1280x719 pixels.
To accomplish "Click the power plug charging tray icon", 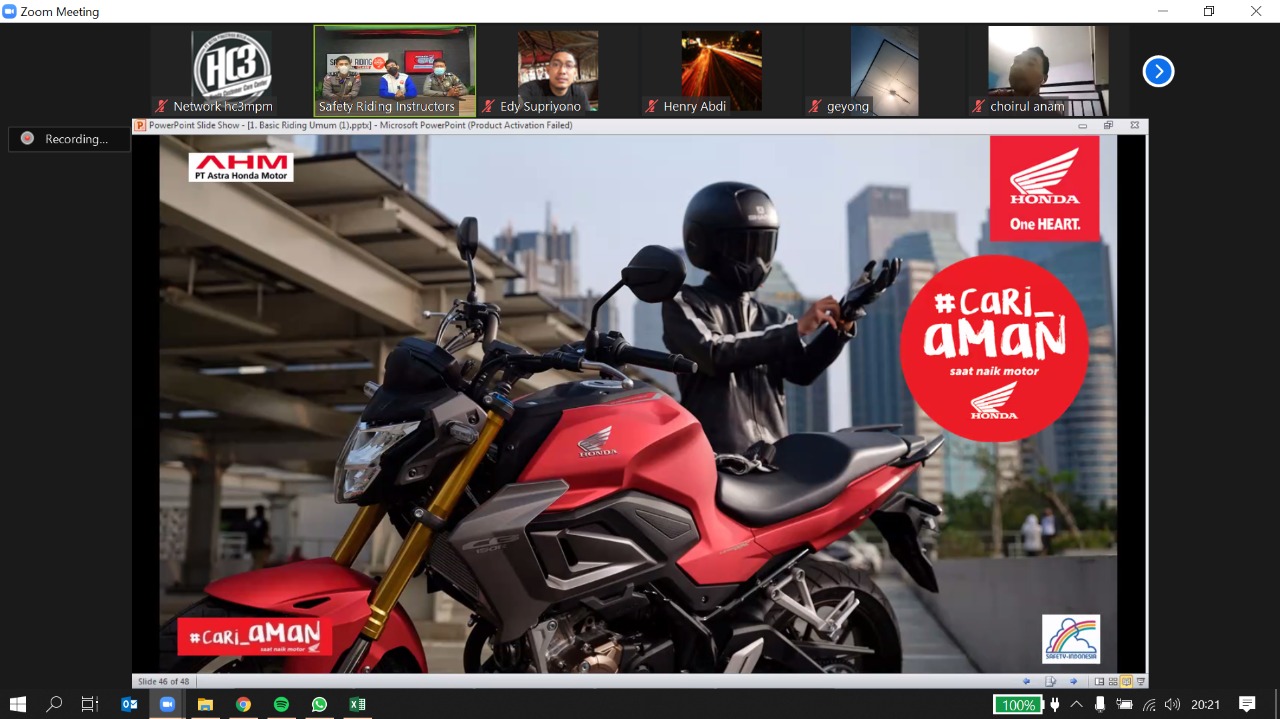I will (x=1054, y=704).
